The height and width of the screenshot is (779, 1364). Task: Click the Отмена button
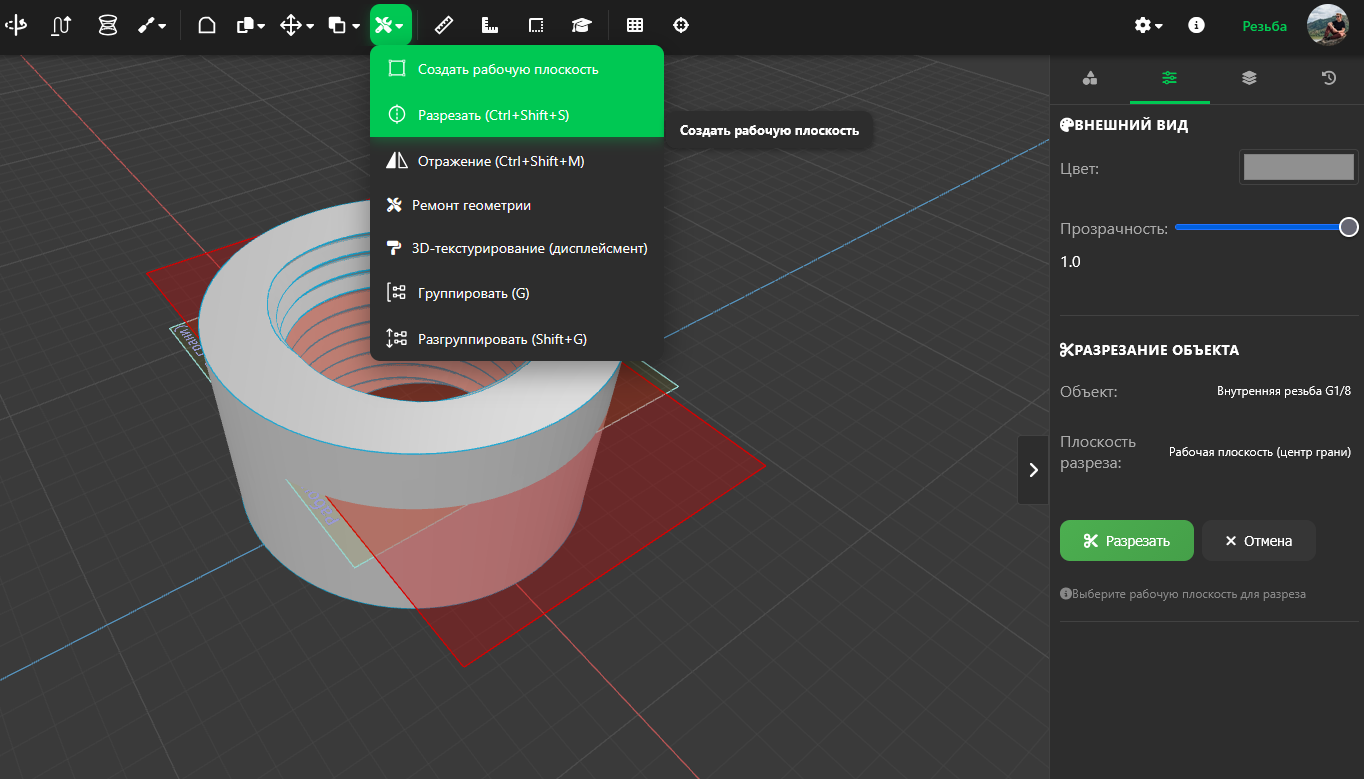[1259, 541]
